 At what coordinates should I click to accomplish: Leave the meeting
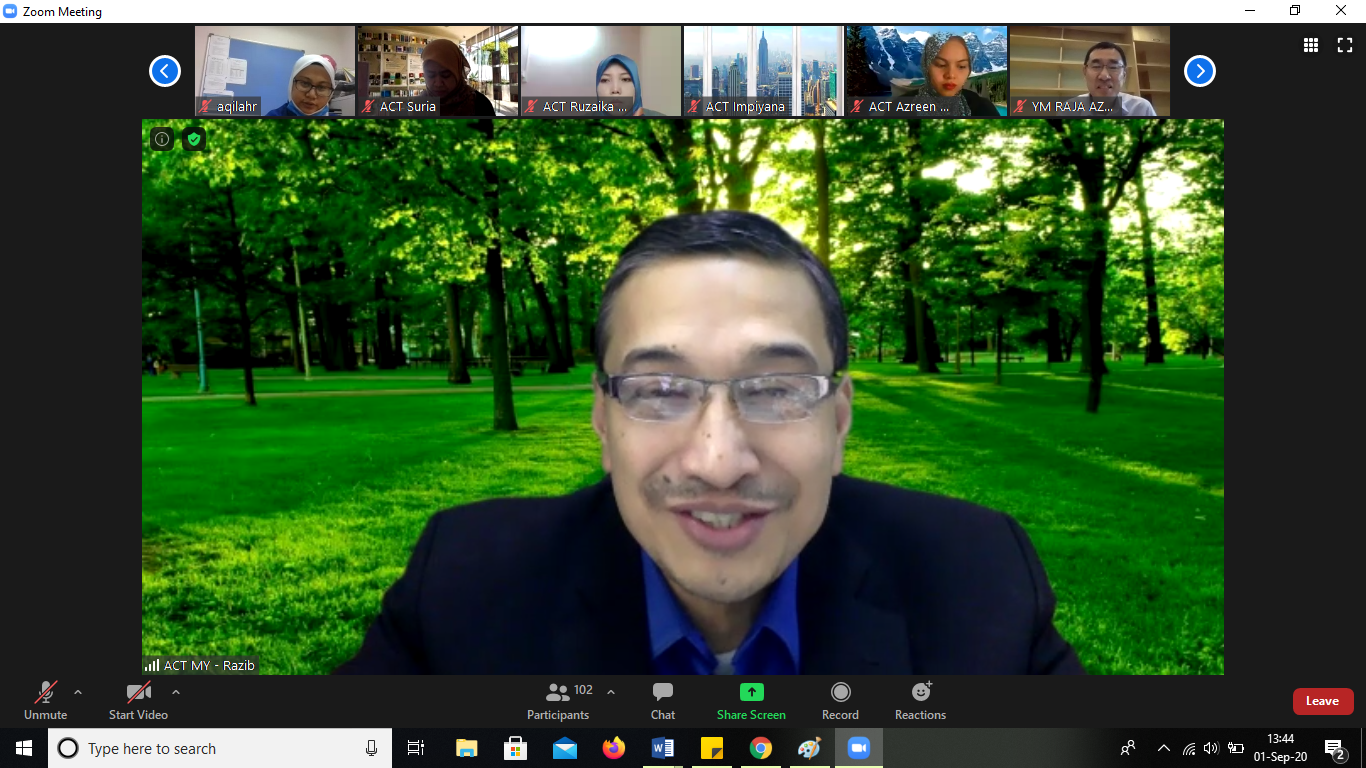point(1322,701)
